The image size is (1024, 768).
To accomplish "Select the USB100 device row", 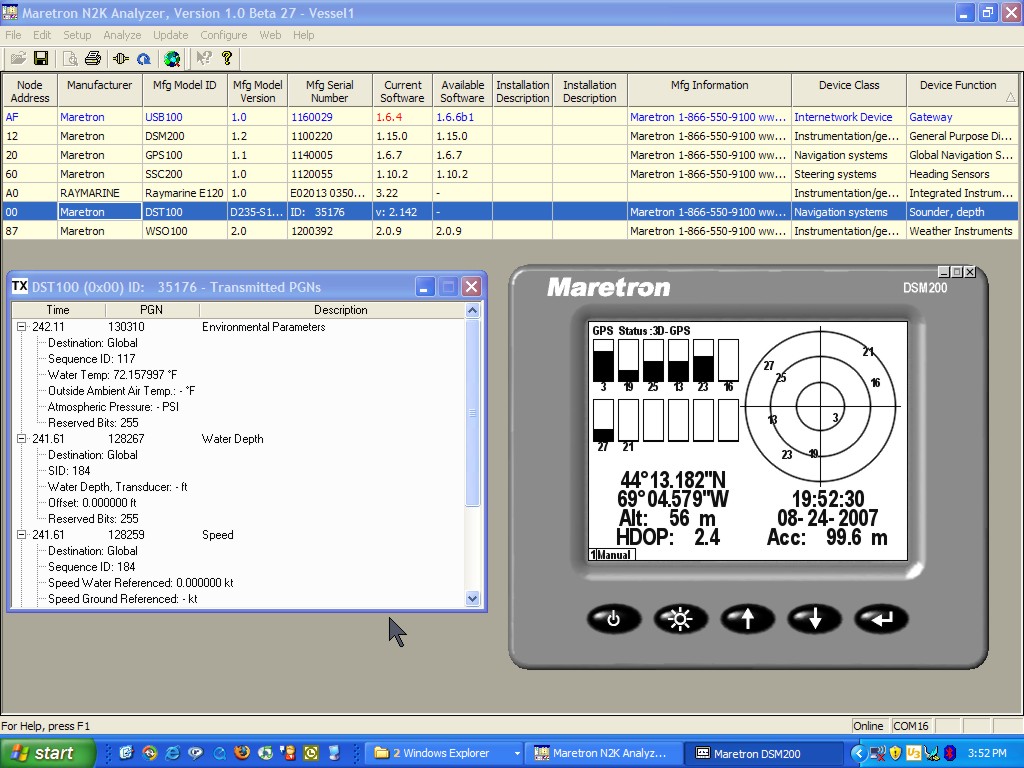I will coord(510,117).
